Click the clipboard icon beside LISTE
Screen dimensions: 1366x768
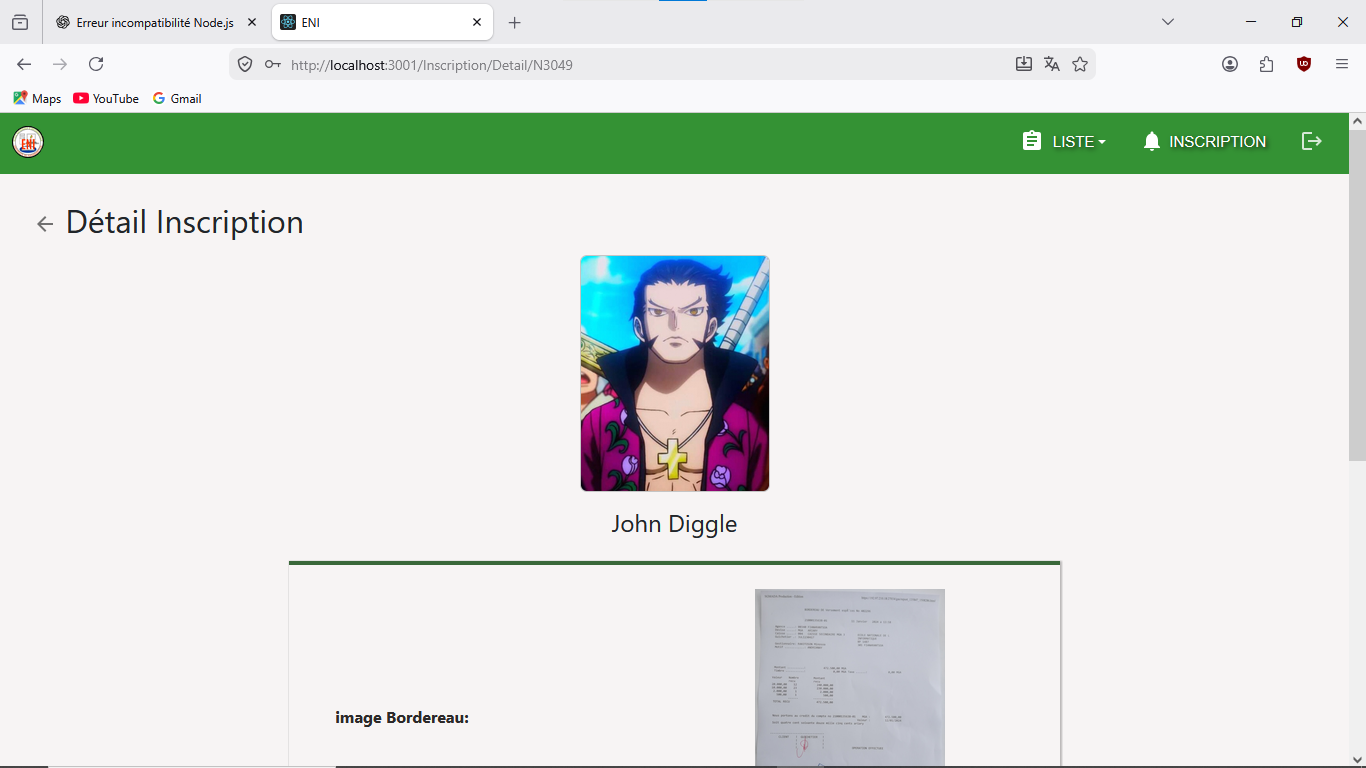coord(1032,141)
